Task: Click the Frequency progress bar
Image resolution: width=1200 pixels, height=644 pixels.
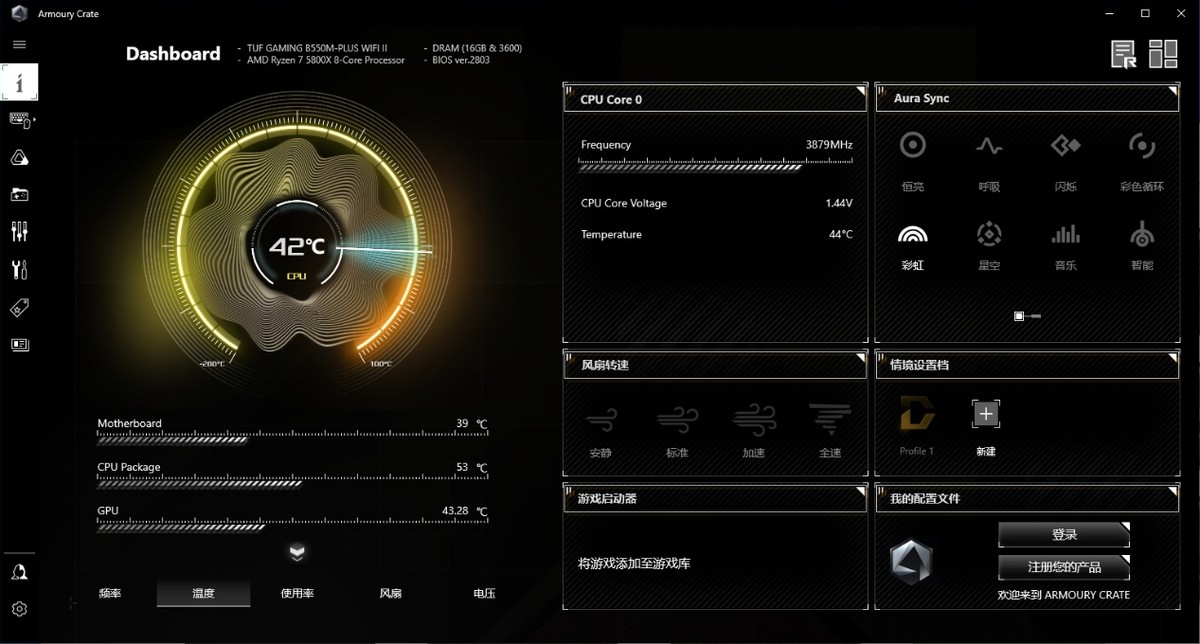Action: click(716, 166)
